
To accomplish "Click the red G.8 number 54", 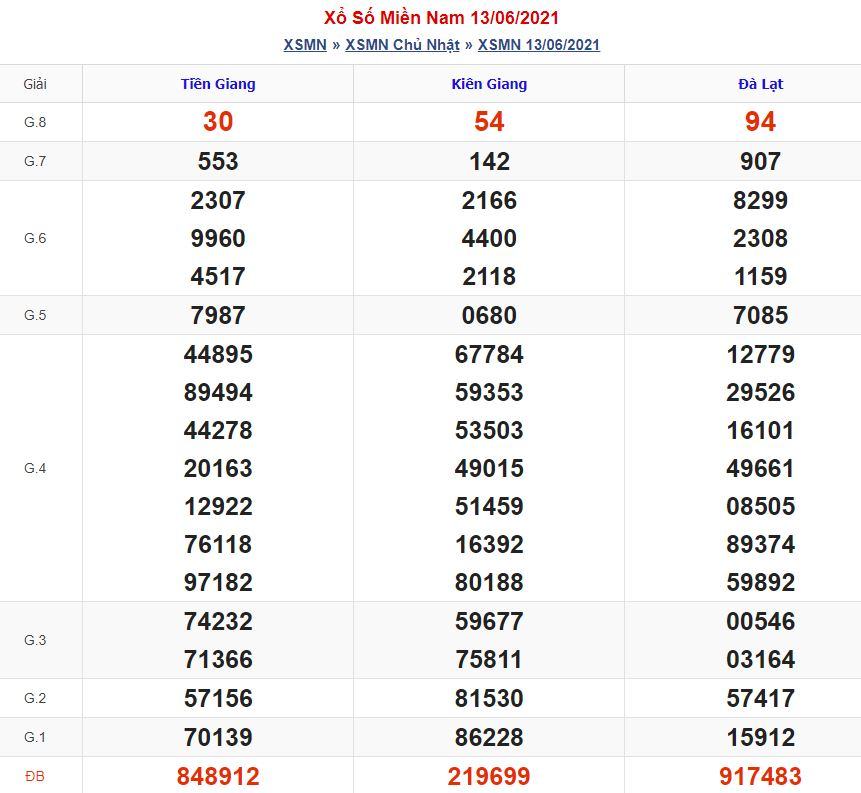I will pyautogui.click(x=489, y=121).
